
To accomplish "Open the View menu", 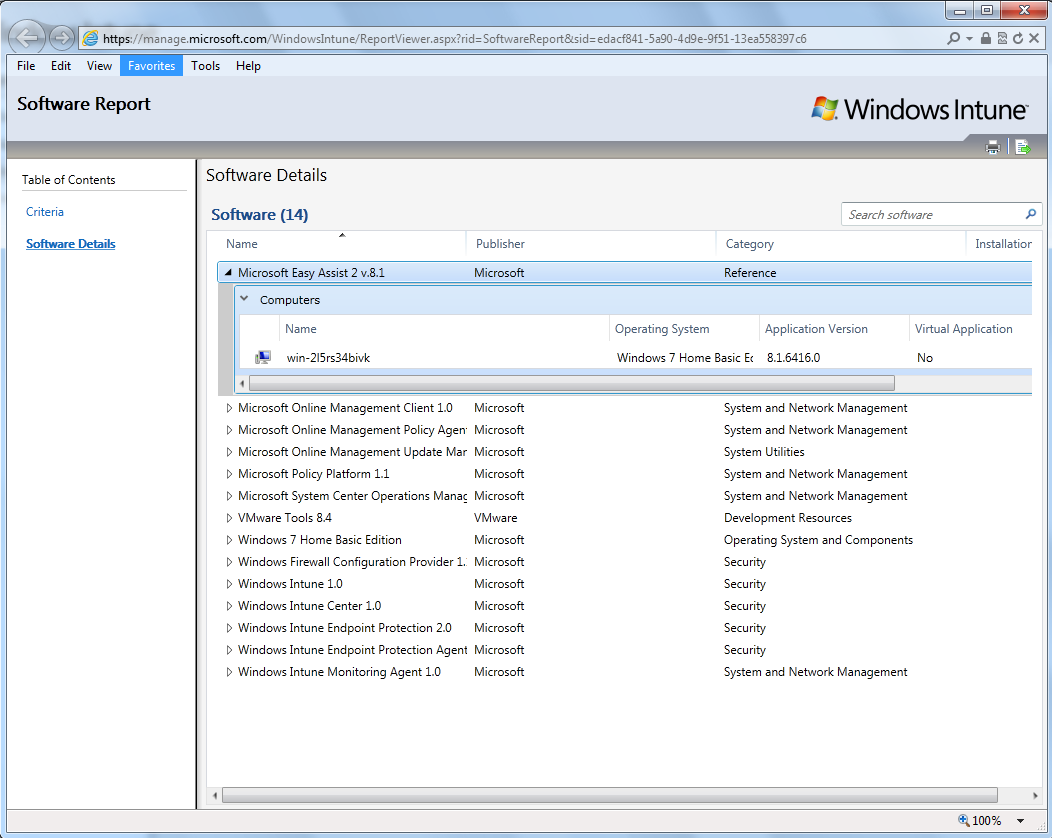I will click(99, 66).
